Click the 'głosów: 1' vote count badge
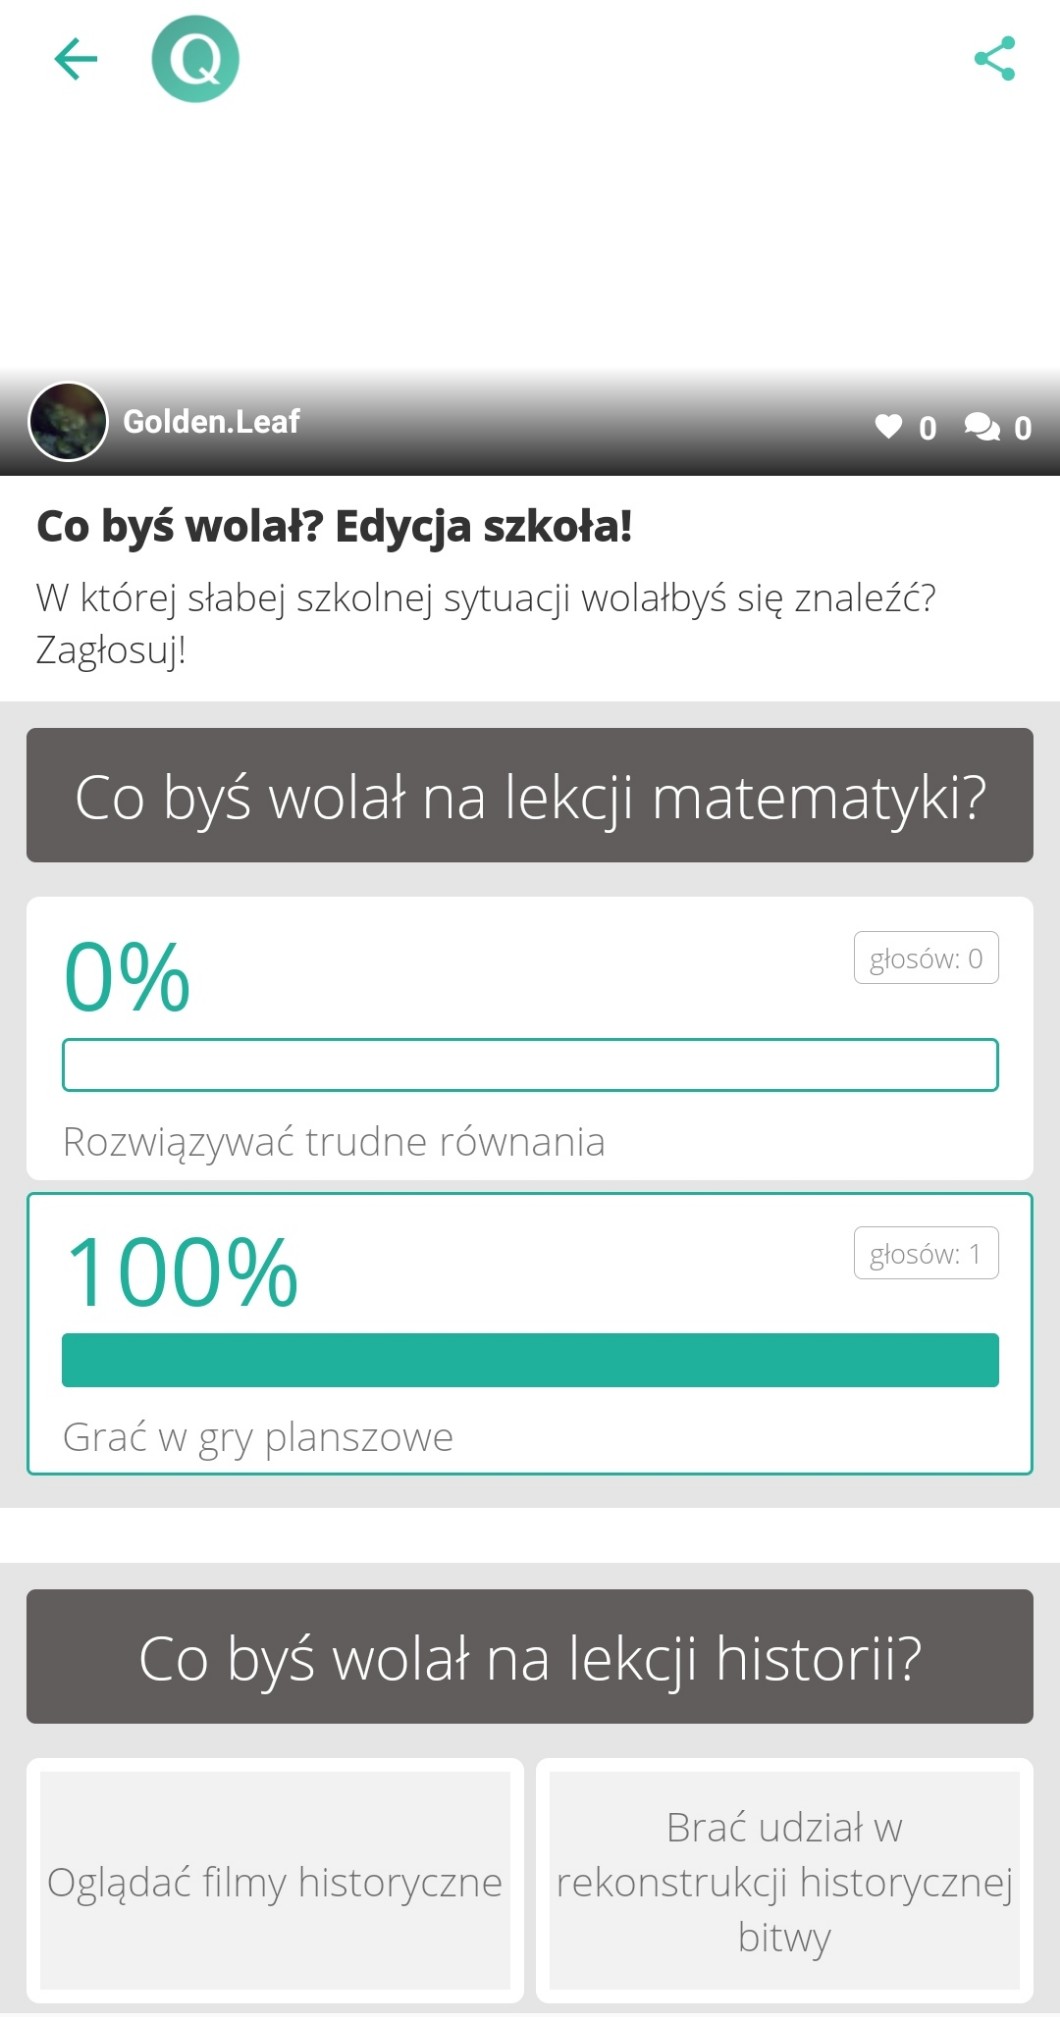1060x2017 pixels. 926,1253
